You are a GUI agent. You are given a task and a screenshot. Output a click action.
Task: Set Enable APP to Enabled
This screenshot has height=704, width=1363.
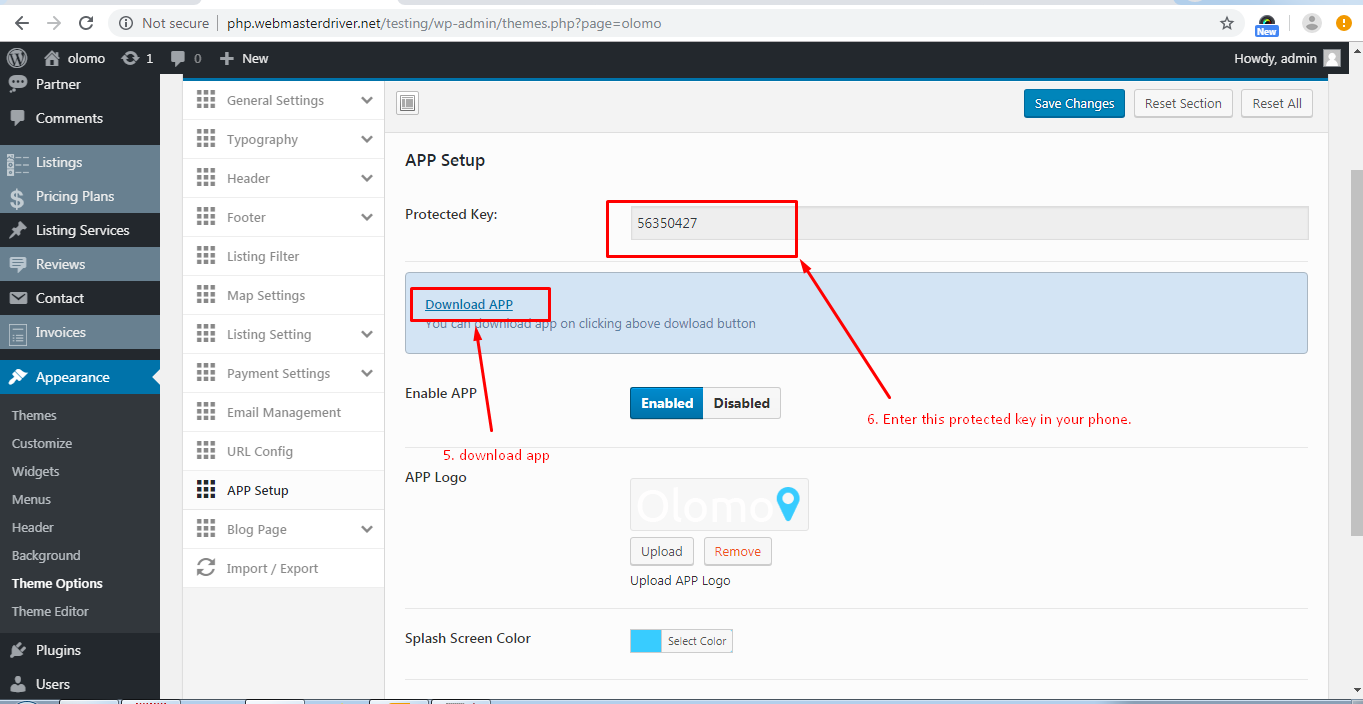[667, 403]
